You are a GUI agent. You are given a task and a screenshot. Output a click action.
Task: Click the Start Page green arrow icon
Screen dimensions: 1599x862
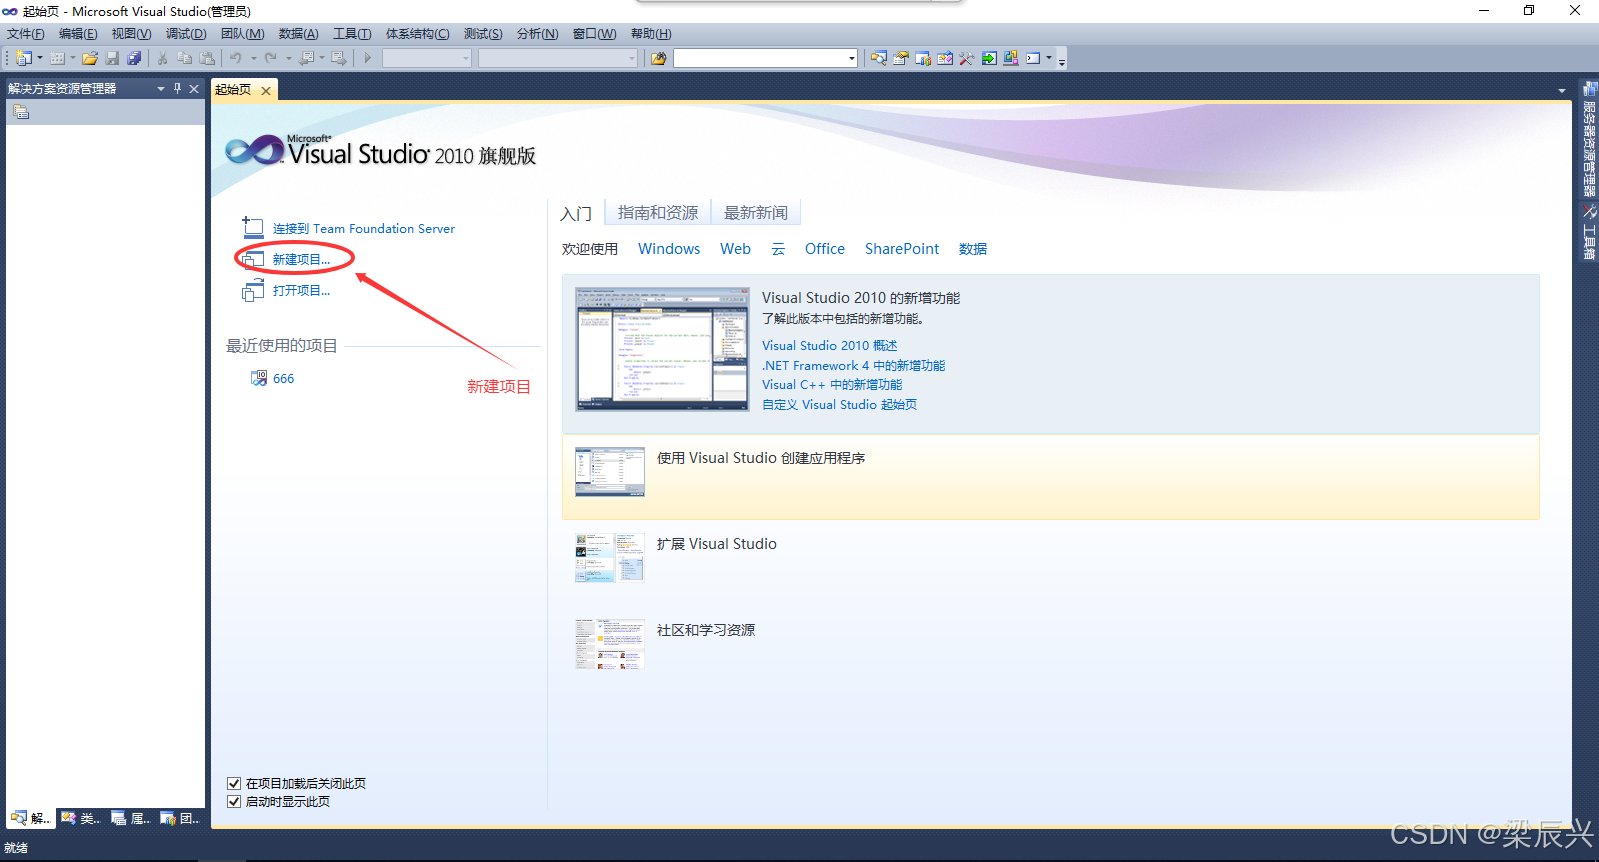click(x=988, y=58)
